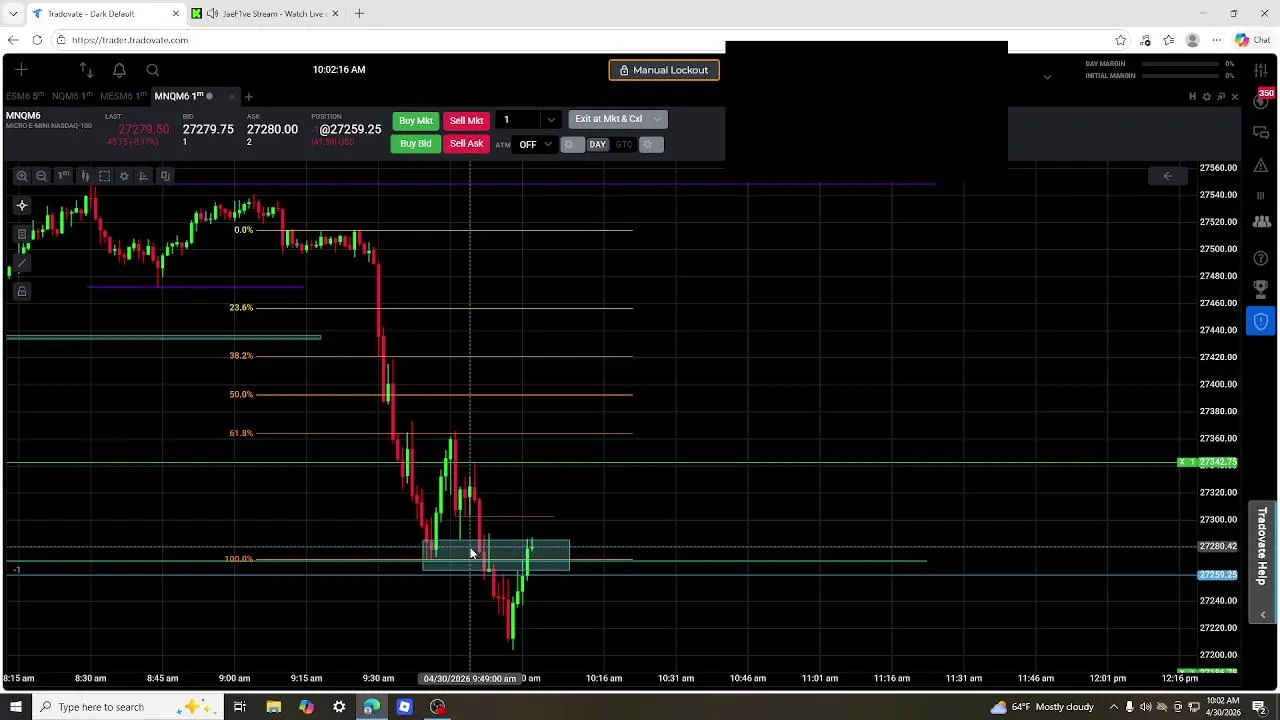
Task: Add a new chart tab
Action: coord(249,97)
